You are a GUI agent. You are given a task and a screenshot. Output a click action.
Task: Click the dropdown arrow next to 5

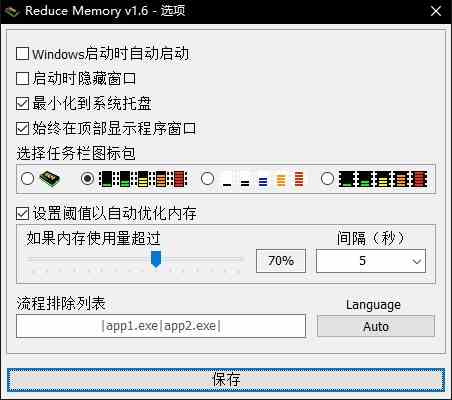click(x=417, y=261)
